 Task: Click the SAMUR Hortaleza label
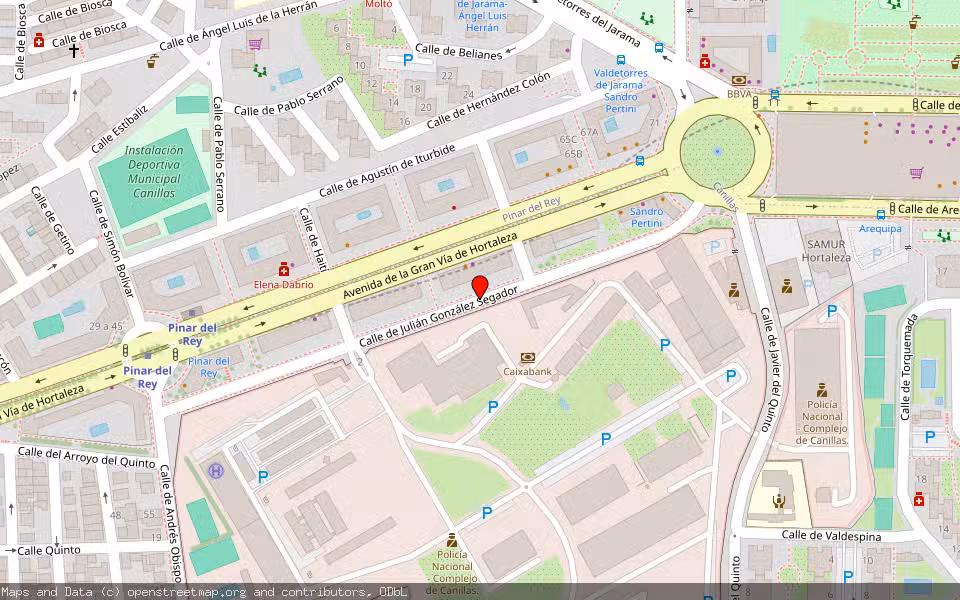pyautogui.click(x=826, y=251)
